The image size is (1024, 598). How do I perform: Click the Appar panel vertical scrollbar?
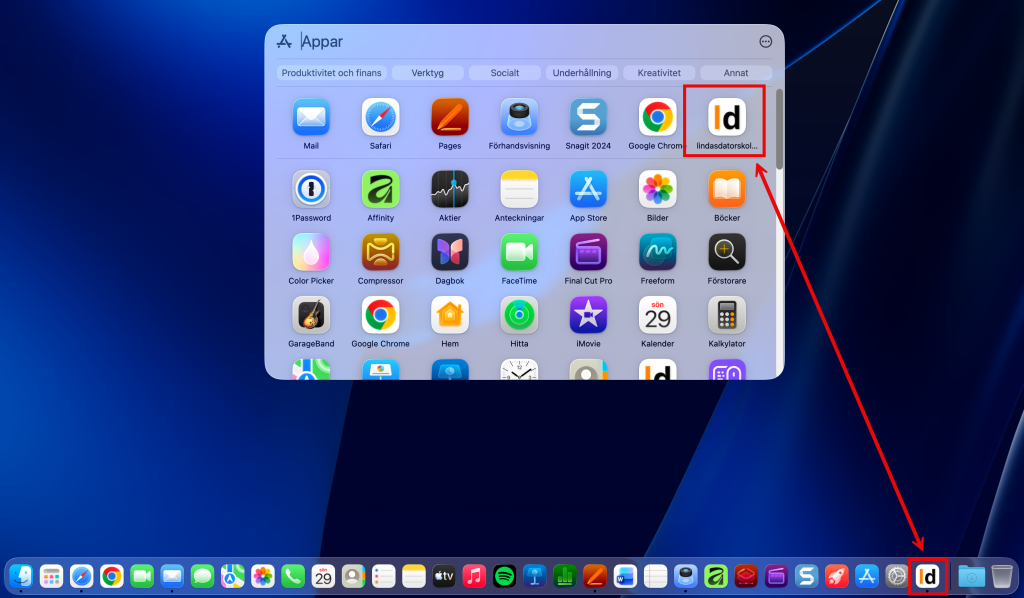[x=778, y=129]
